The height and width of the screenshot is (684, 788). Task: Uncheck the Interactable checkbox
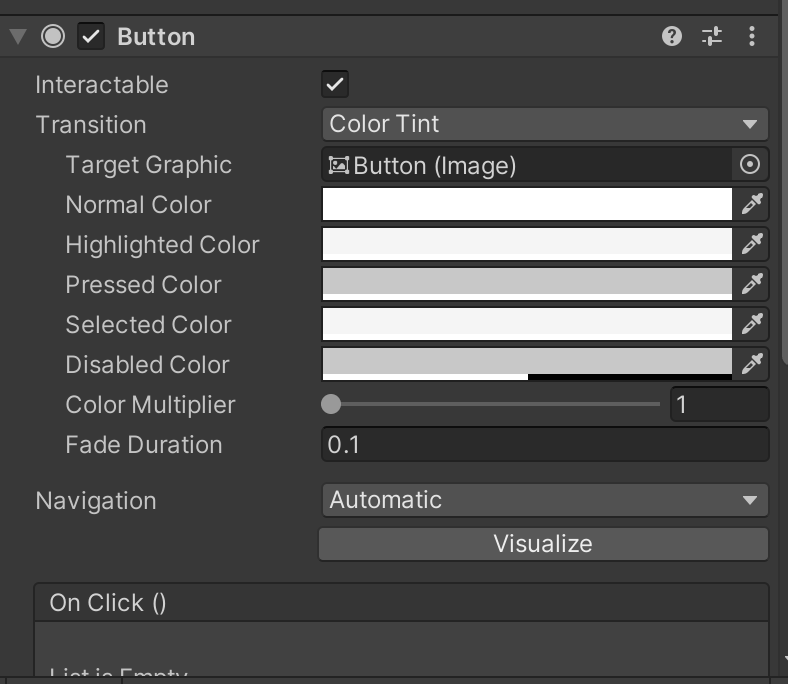click(335, 85)
